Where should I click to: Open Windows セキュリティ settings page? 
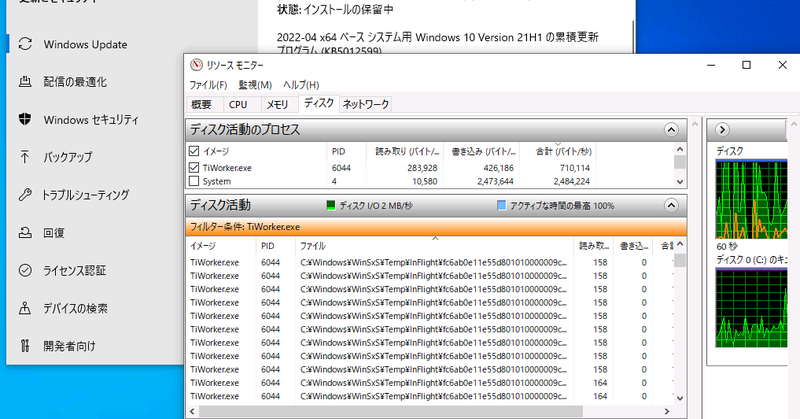click(x=91, y=119)
